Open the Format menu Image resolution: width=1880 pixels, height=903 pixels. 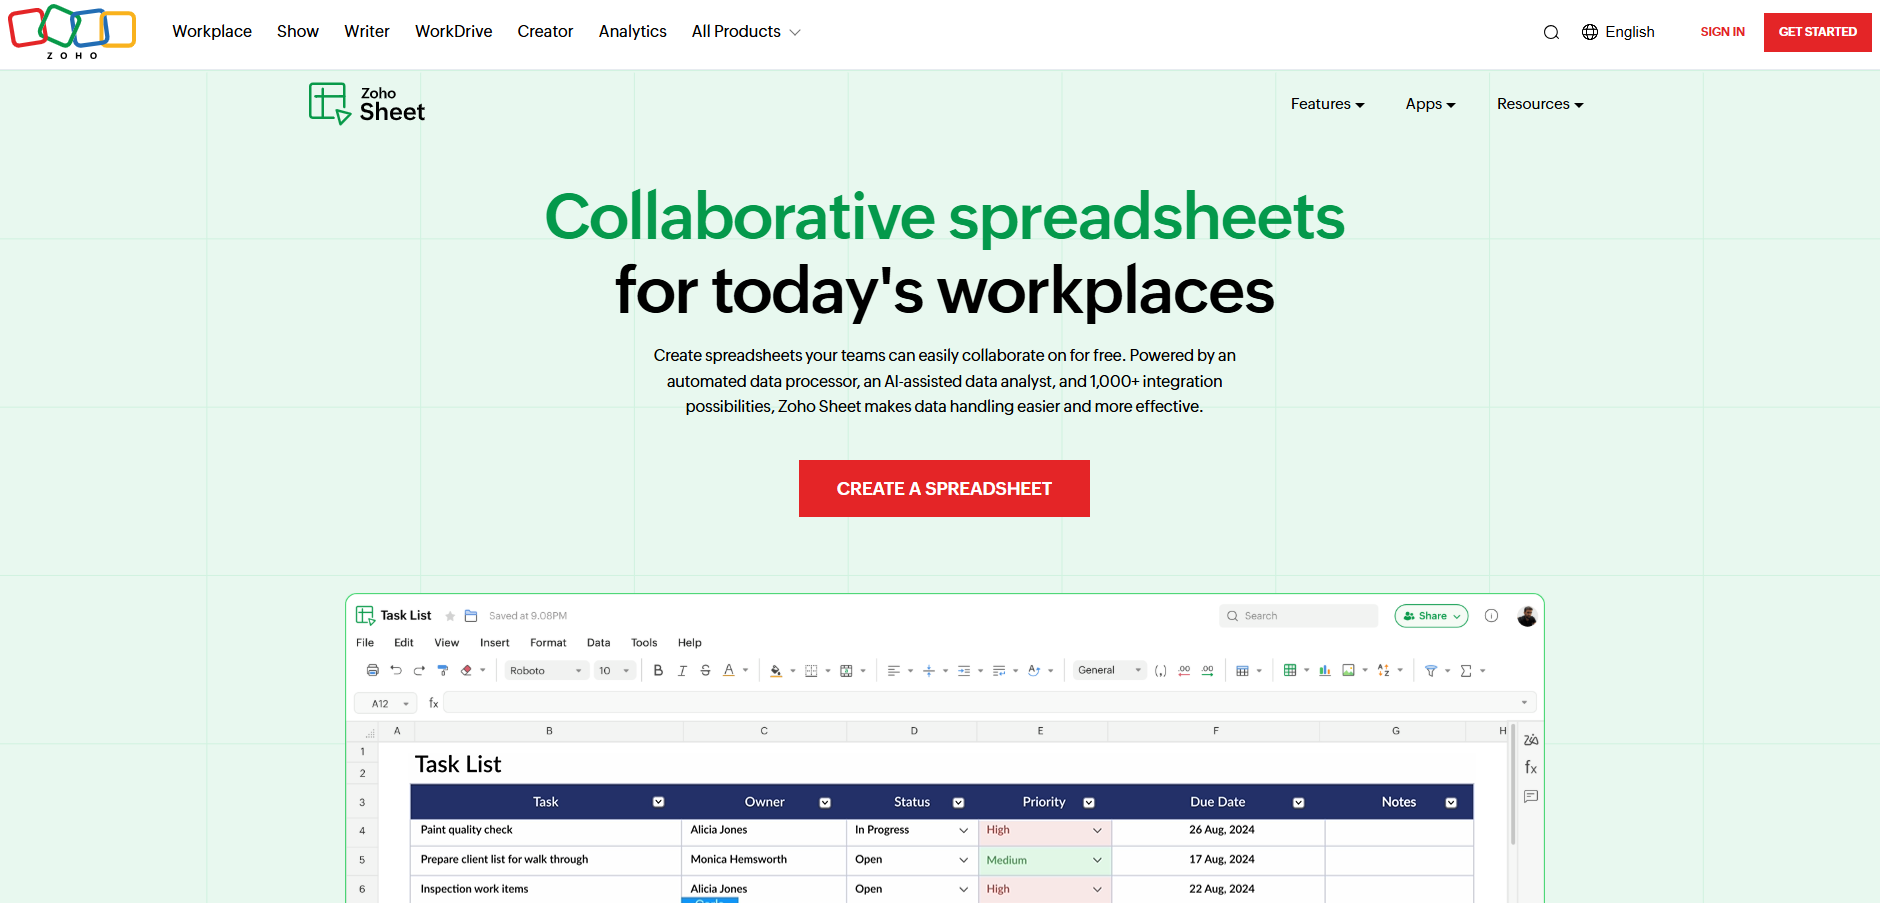tap(548, 642)
